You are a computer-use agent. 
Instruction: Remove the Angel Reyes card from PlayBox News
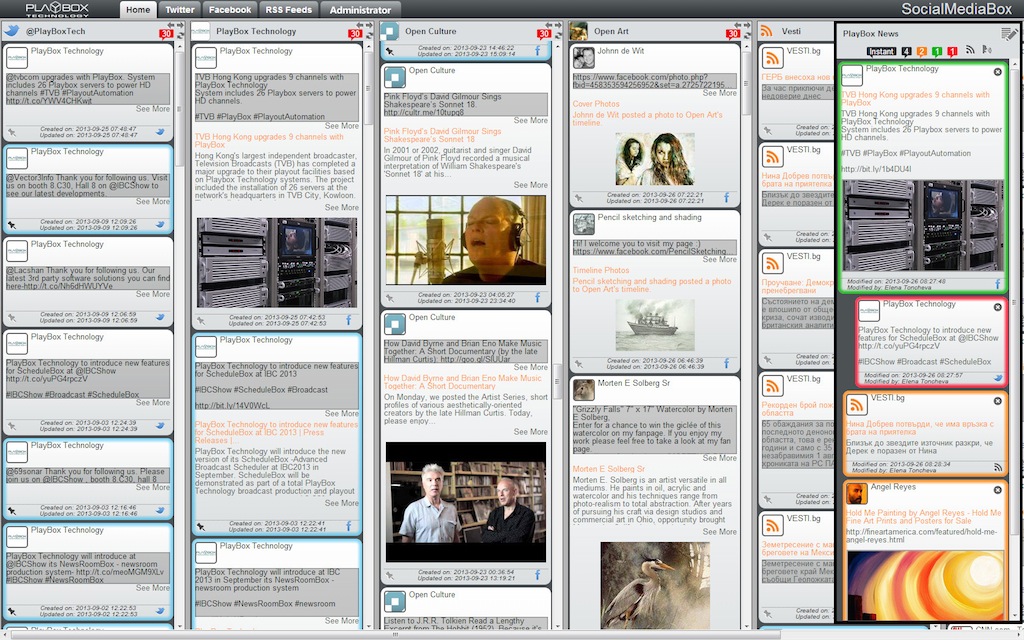pos(997,490)
